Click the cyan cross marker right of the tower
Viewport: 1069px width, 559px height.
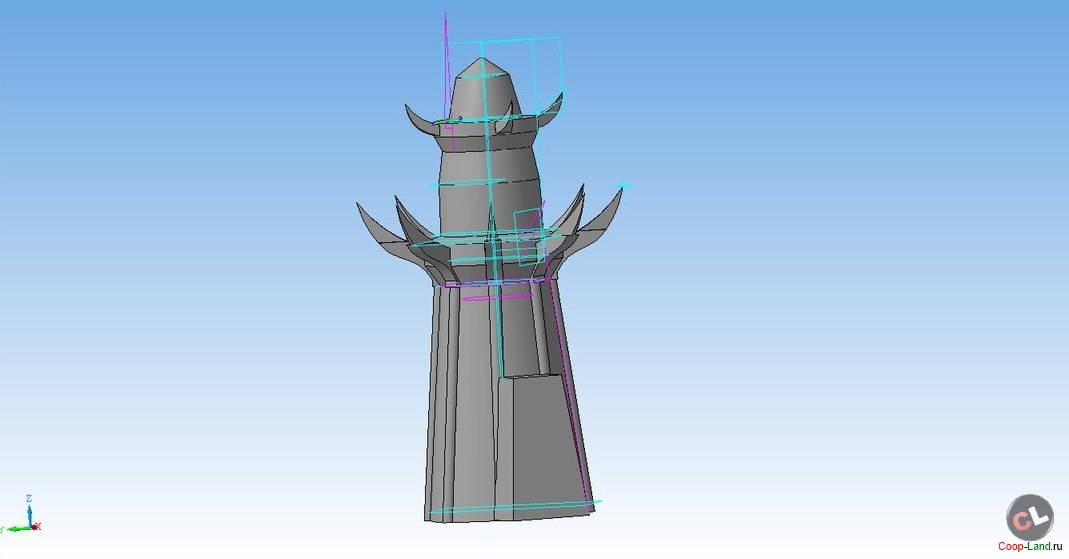click(622, 186)
